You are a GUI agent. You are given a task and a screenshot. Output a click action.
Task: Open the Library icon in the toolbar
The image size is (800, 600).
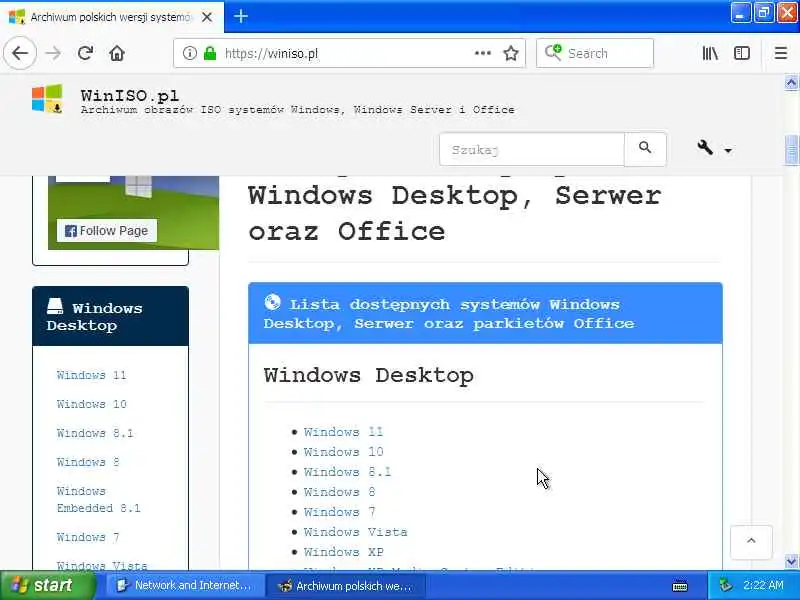(710, 53)
